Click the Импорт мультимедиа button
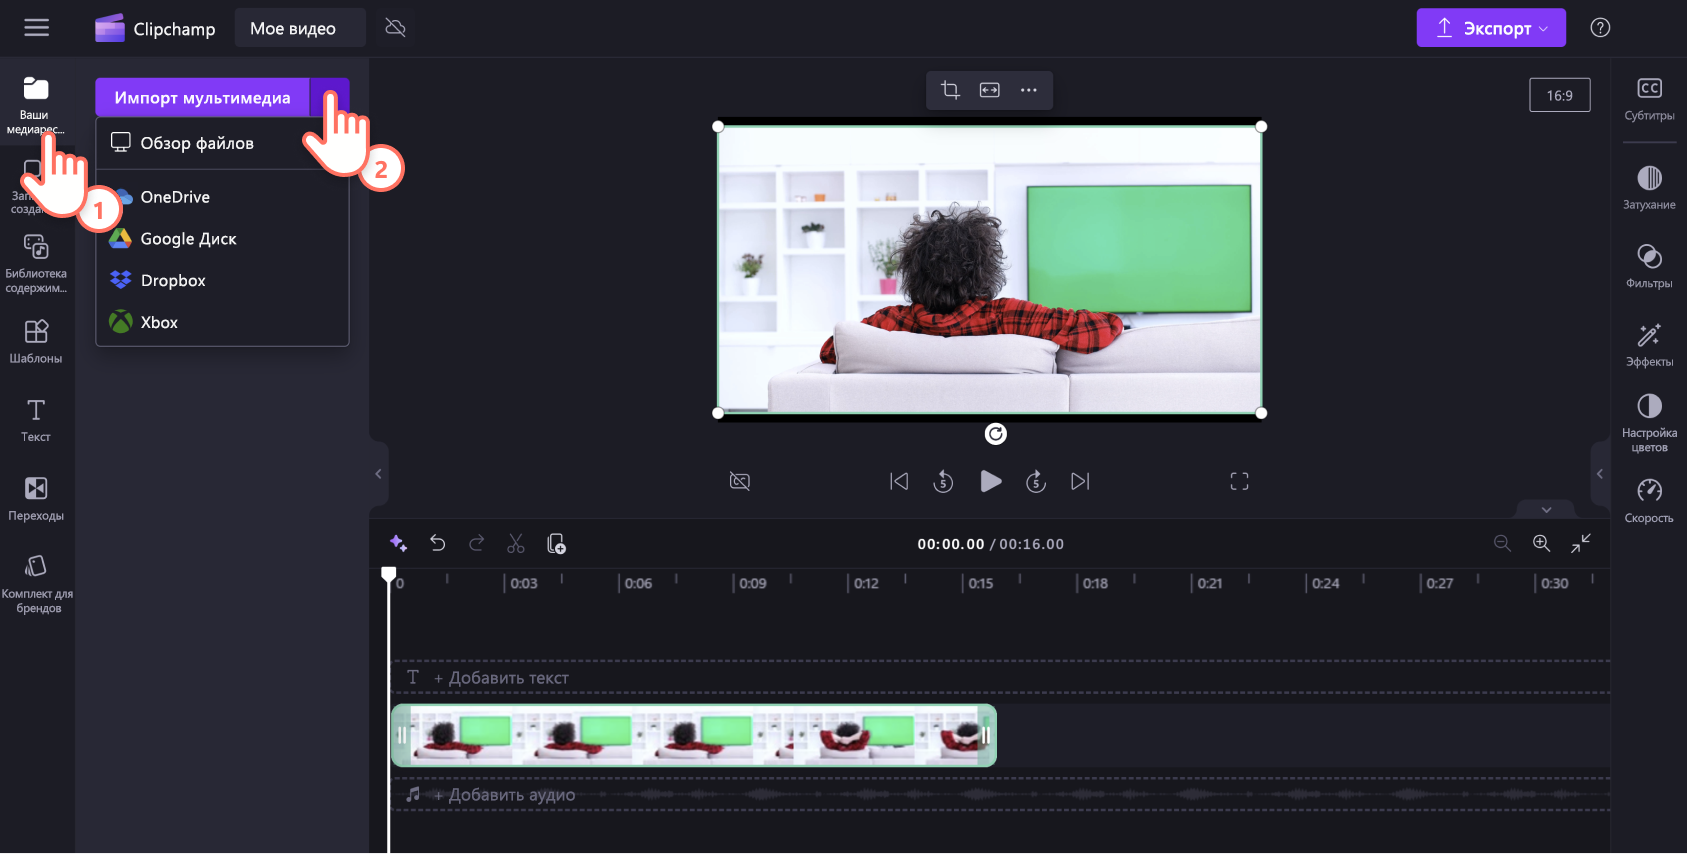 coord(203,97)
